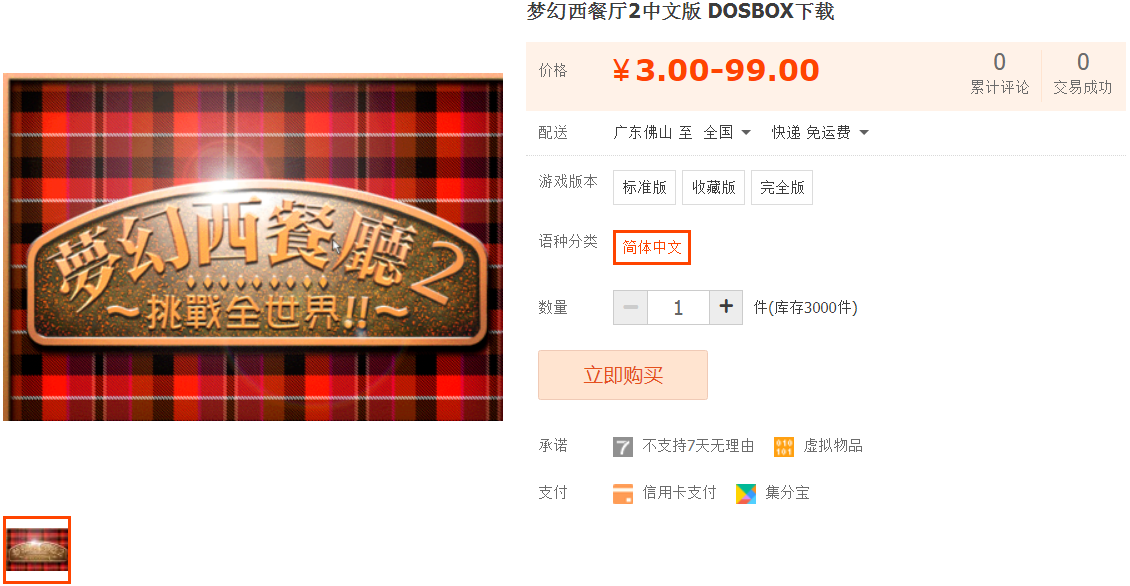This screenshot has width=1130, height=586.
Task: Click the 立即购买 buy now button
Action: (x=623, y=375)
